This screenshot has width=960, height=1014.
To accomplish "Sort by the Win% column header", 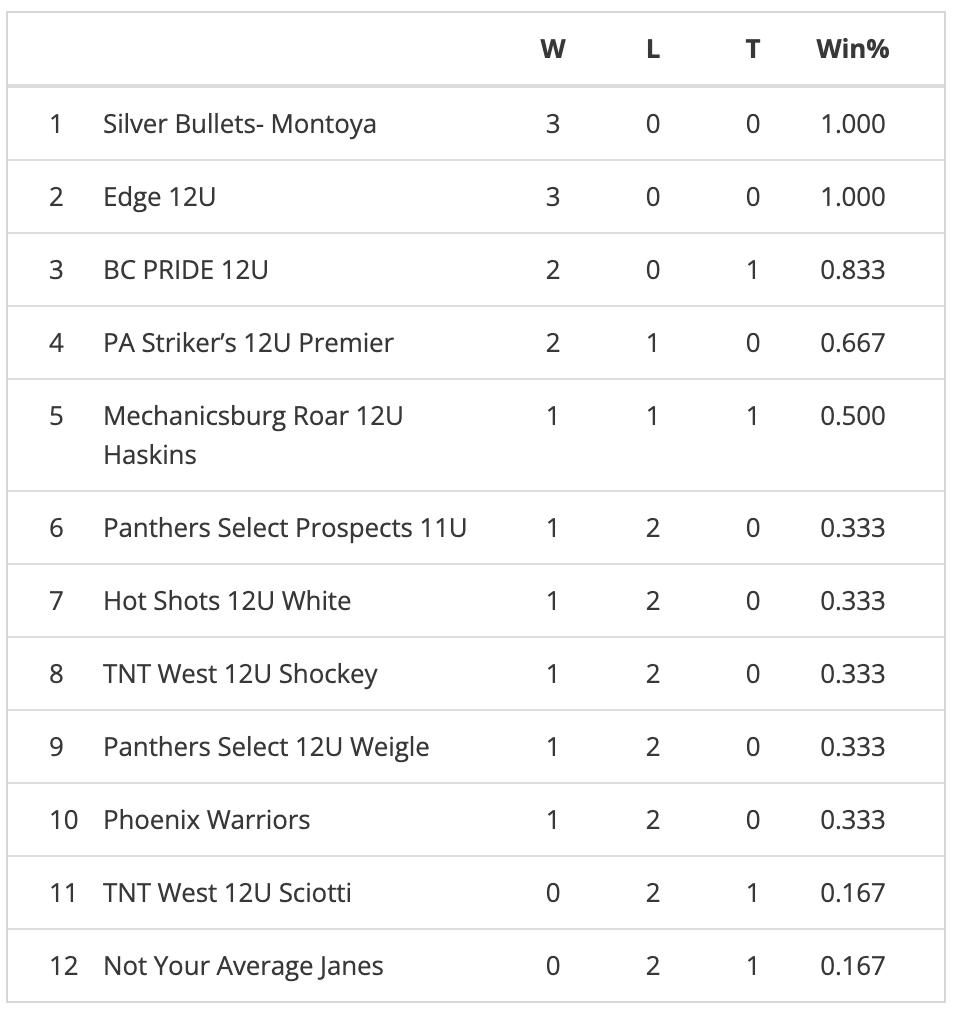I will 853,49.
